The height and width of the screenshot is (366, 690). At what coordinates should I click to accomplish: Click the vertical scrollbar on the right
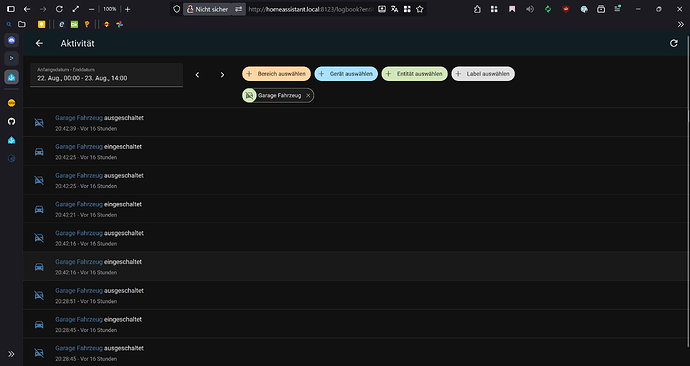(x=688, y=191)
